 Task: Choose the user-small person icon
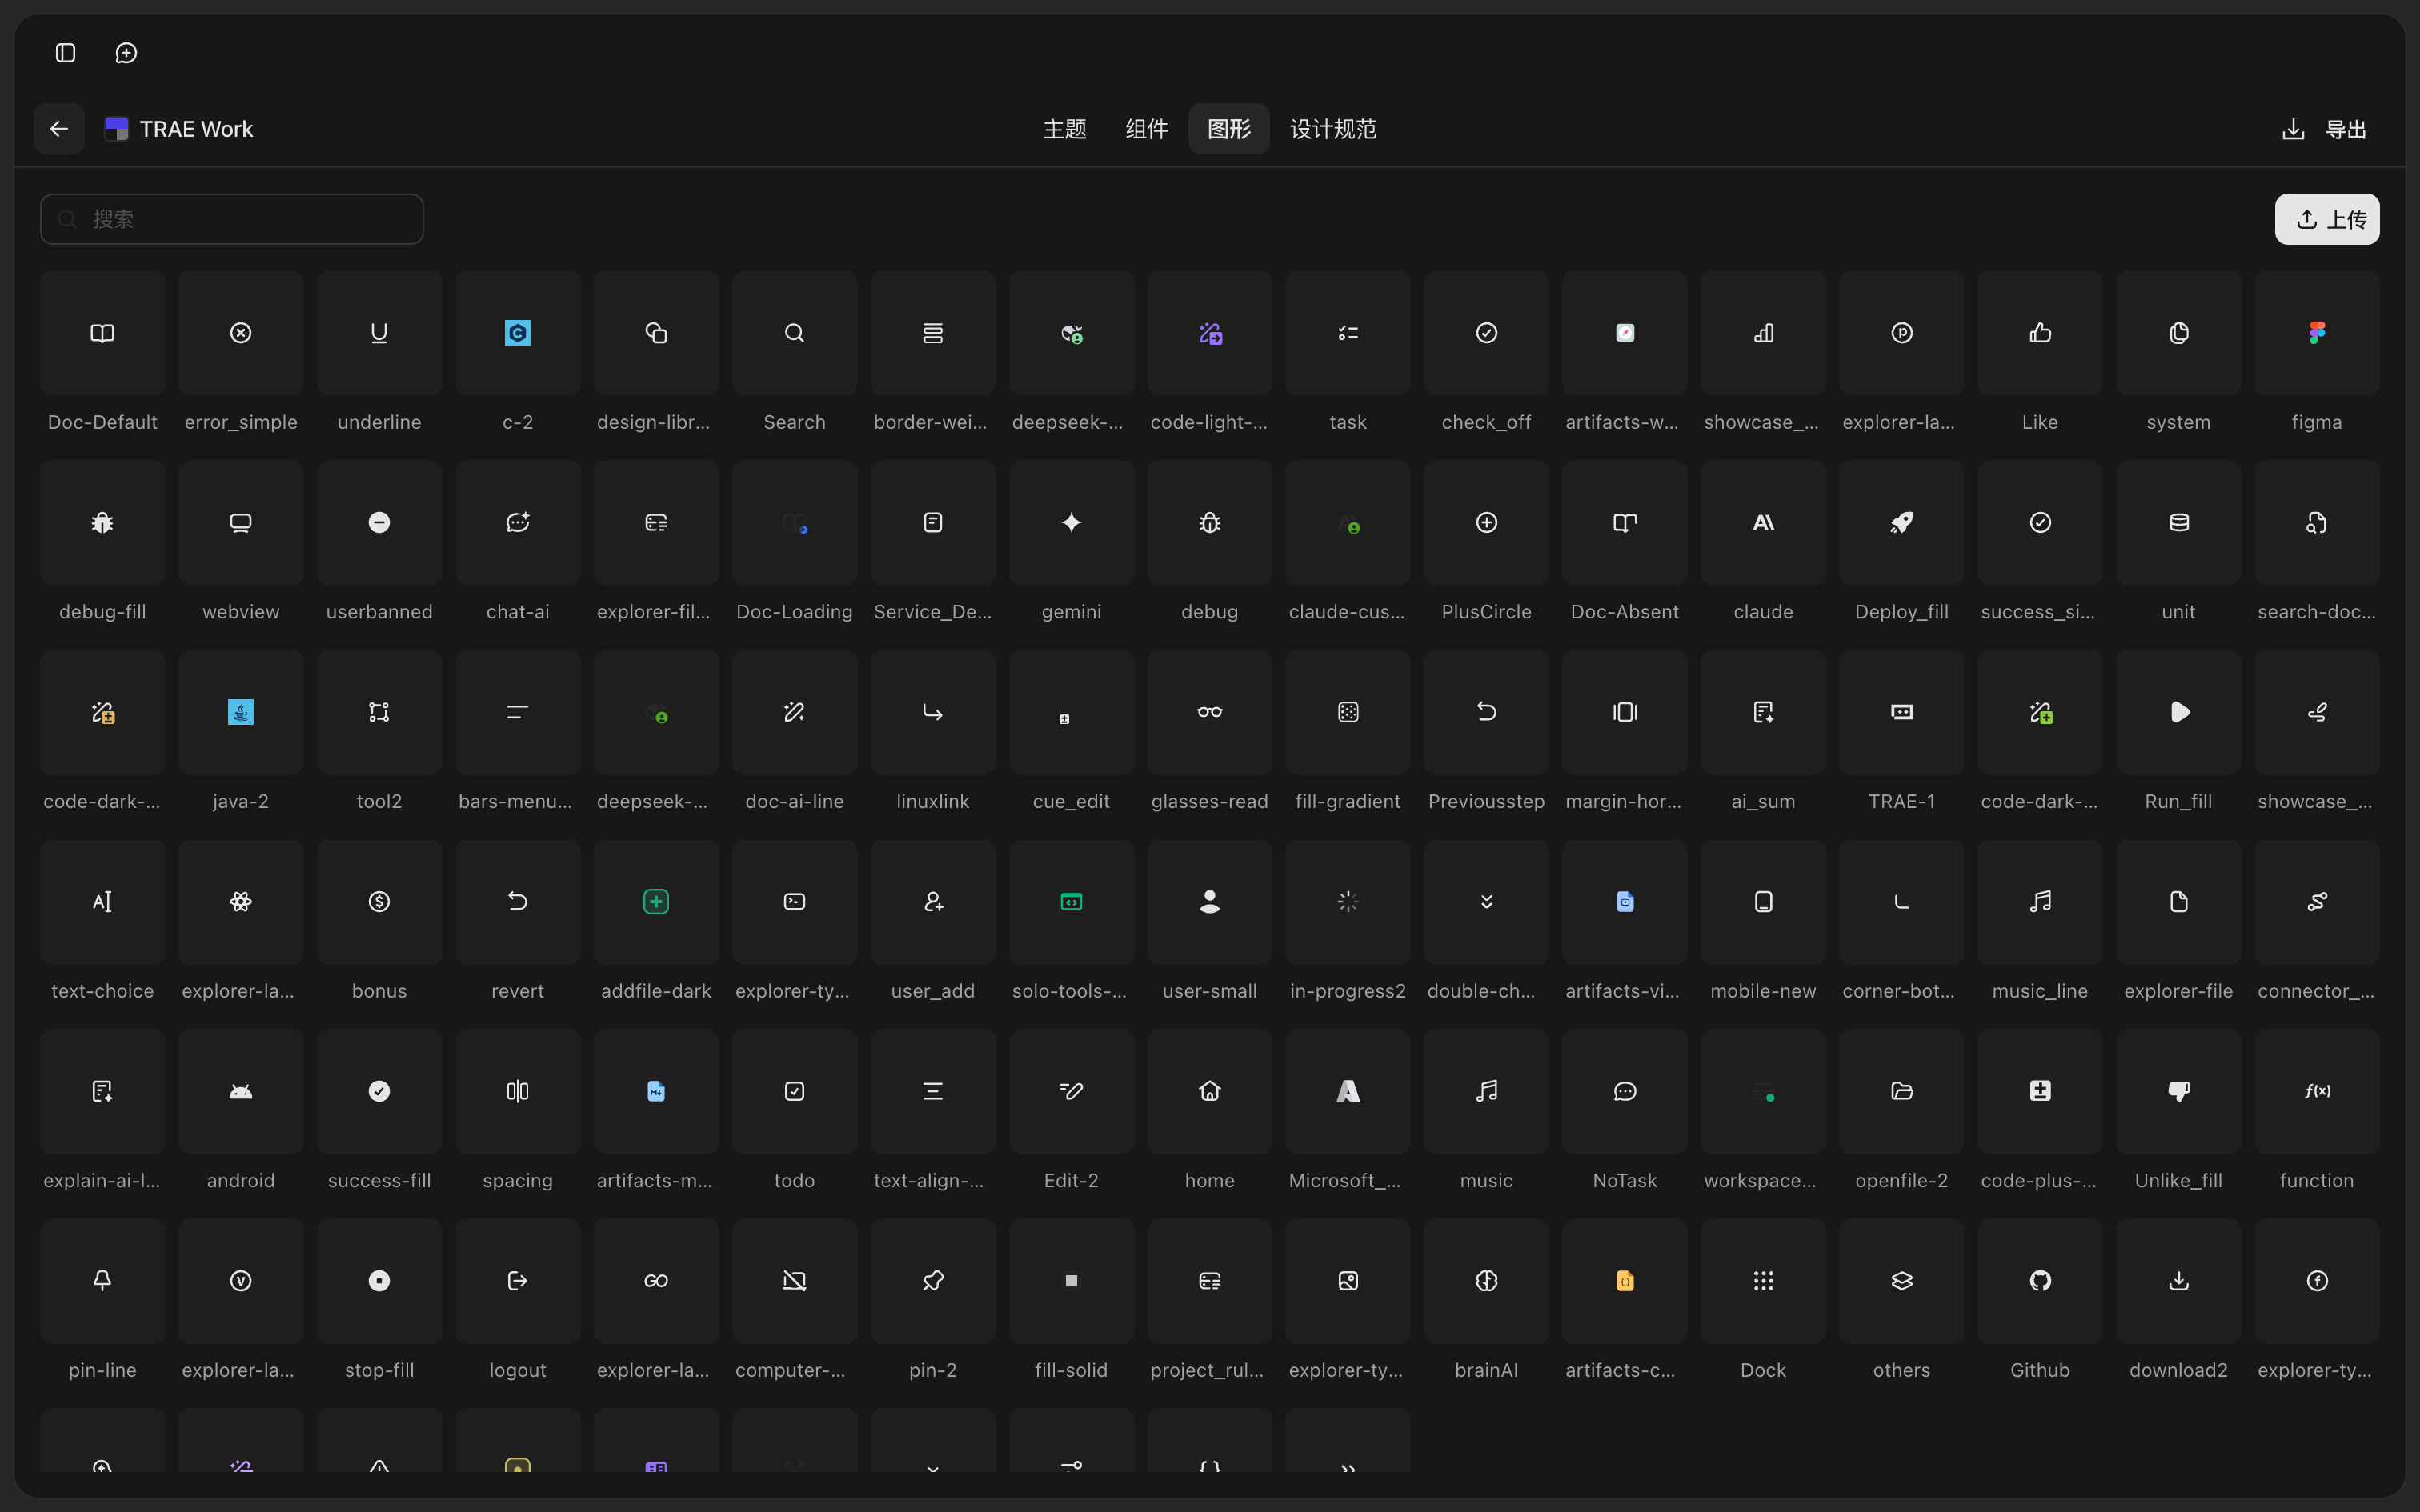point(1210,902)
